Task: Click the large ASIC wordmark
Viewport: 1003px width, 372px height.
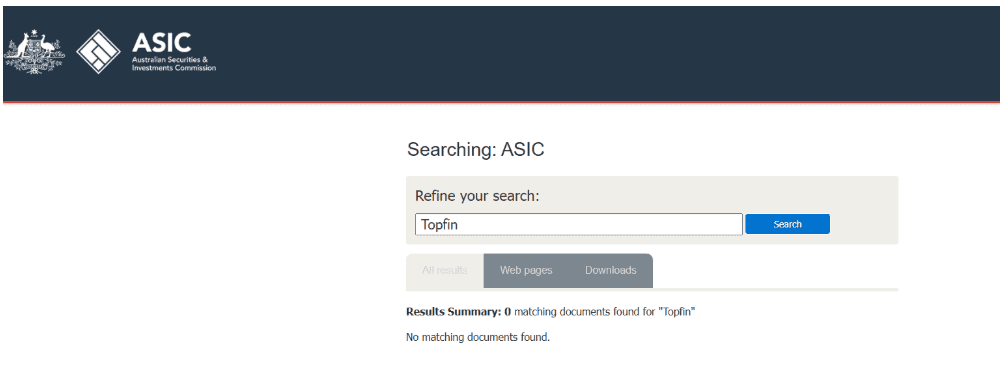Action: coord(161,43)
